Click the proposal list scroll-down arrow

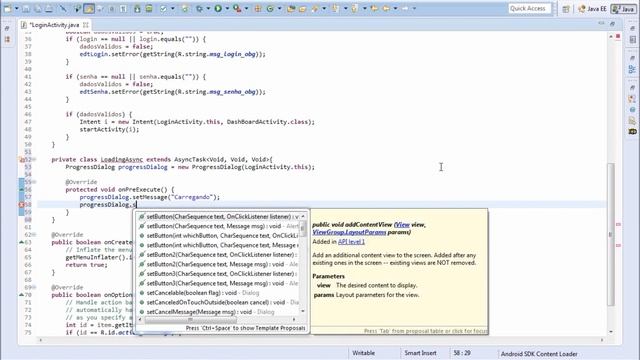pos(303,311)
